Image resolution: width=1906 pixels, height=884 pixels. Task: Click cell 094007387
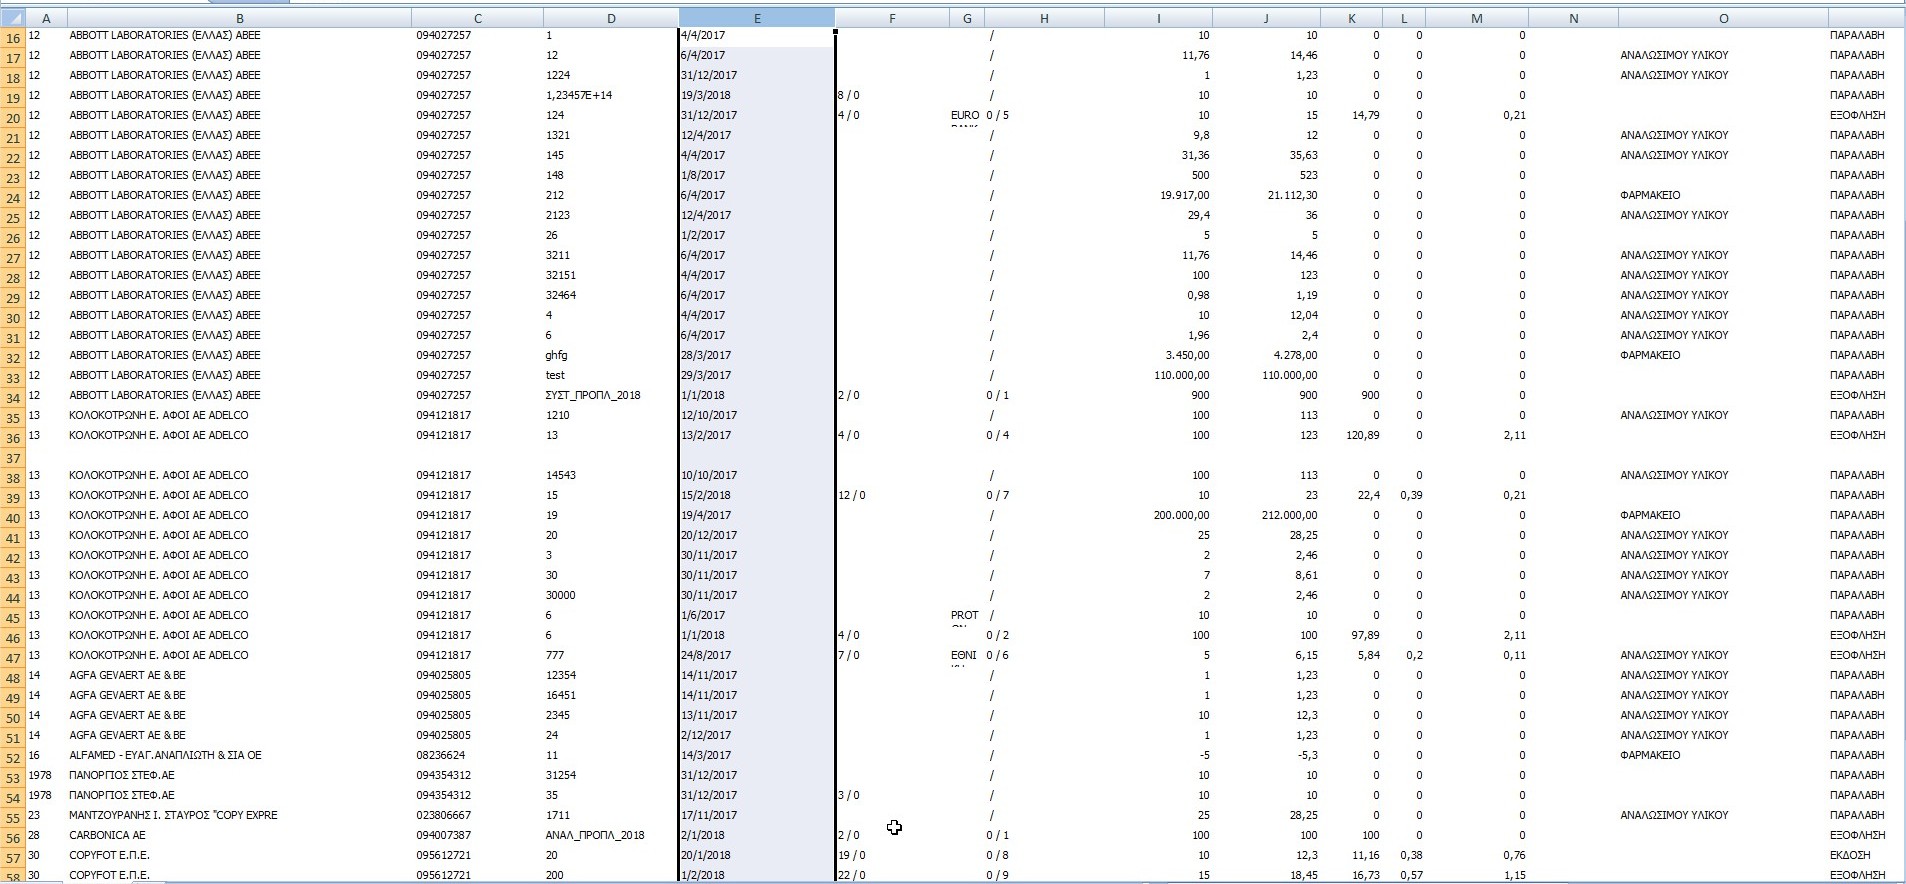477,835
